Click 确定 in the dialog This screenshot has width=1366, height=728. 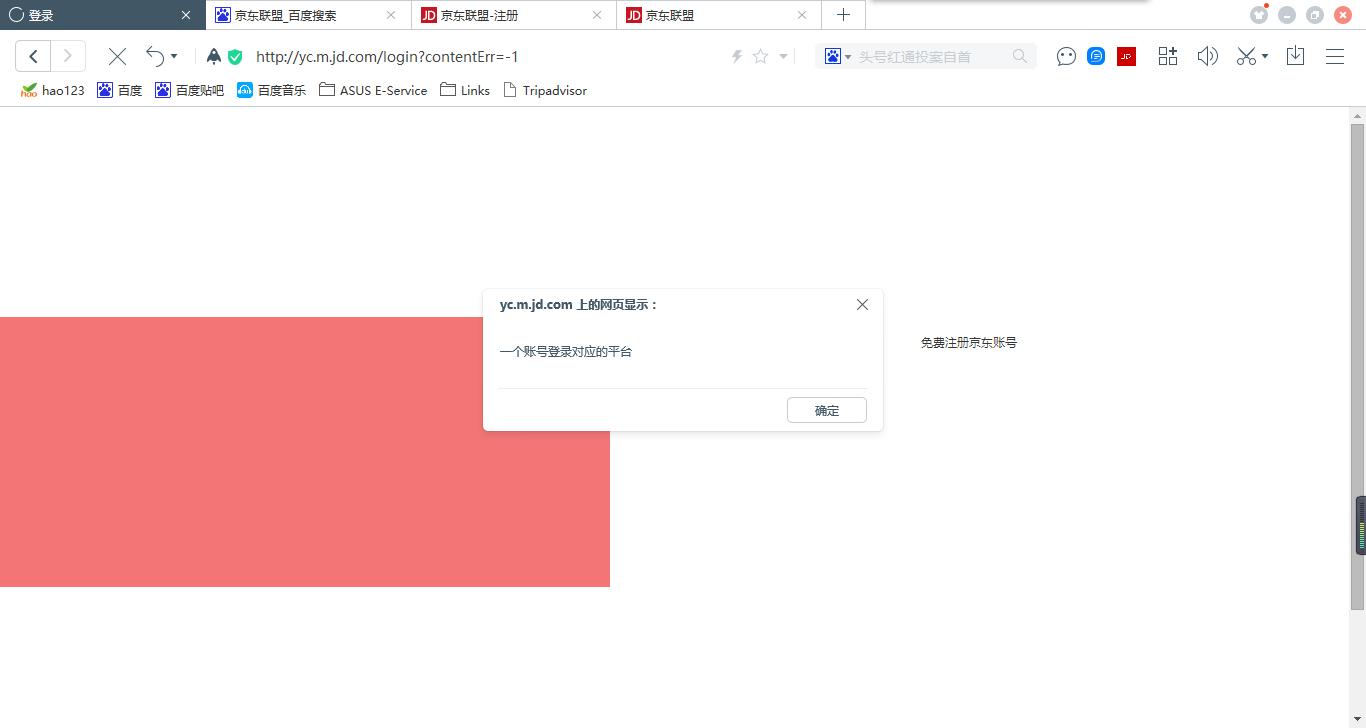tap(826, 410)
